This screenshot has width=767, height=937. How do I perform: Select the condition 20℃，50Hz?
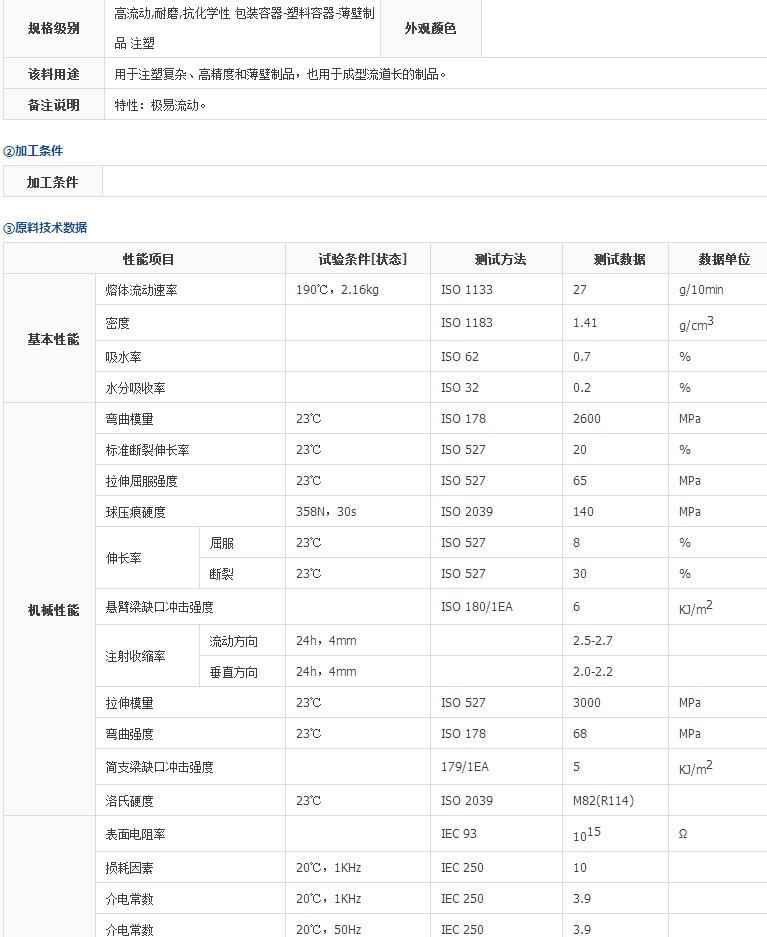pyautogui.click(x=329, y=930)
